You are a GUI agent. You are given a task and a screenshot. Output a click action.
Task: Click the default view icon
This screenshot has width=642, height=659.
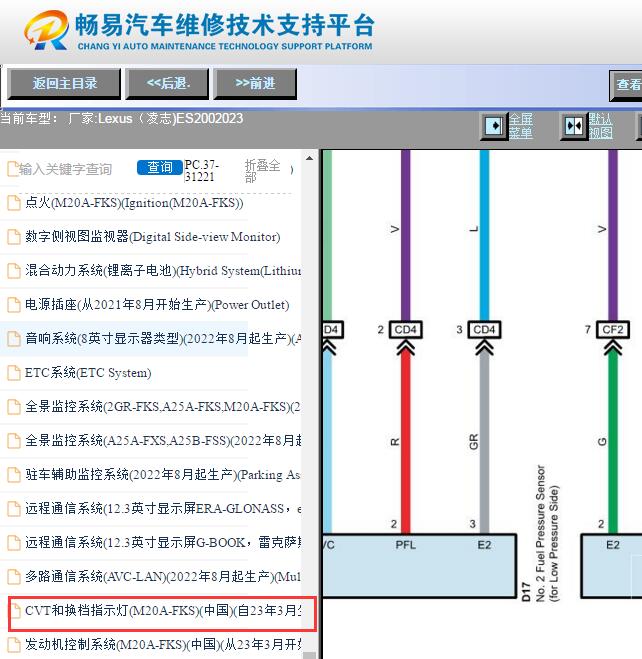(574, 126)
